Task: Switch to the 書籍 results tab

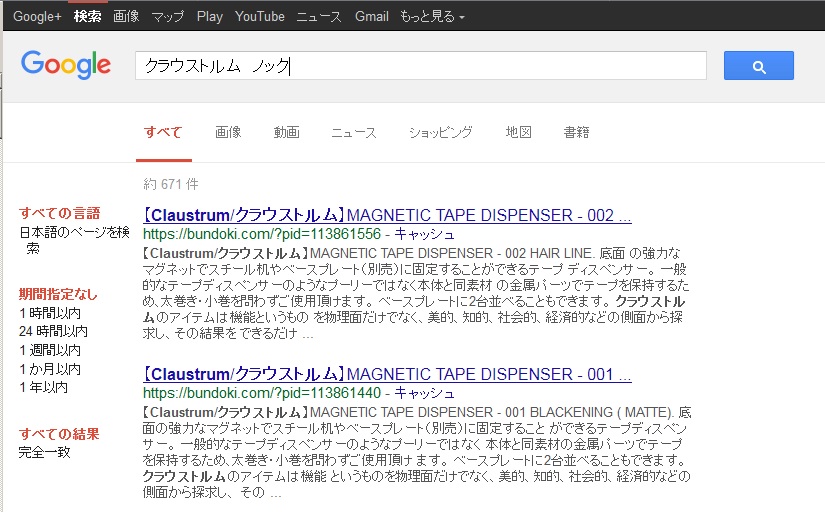Action: click(x=576, y=133)
